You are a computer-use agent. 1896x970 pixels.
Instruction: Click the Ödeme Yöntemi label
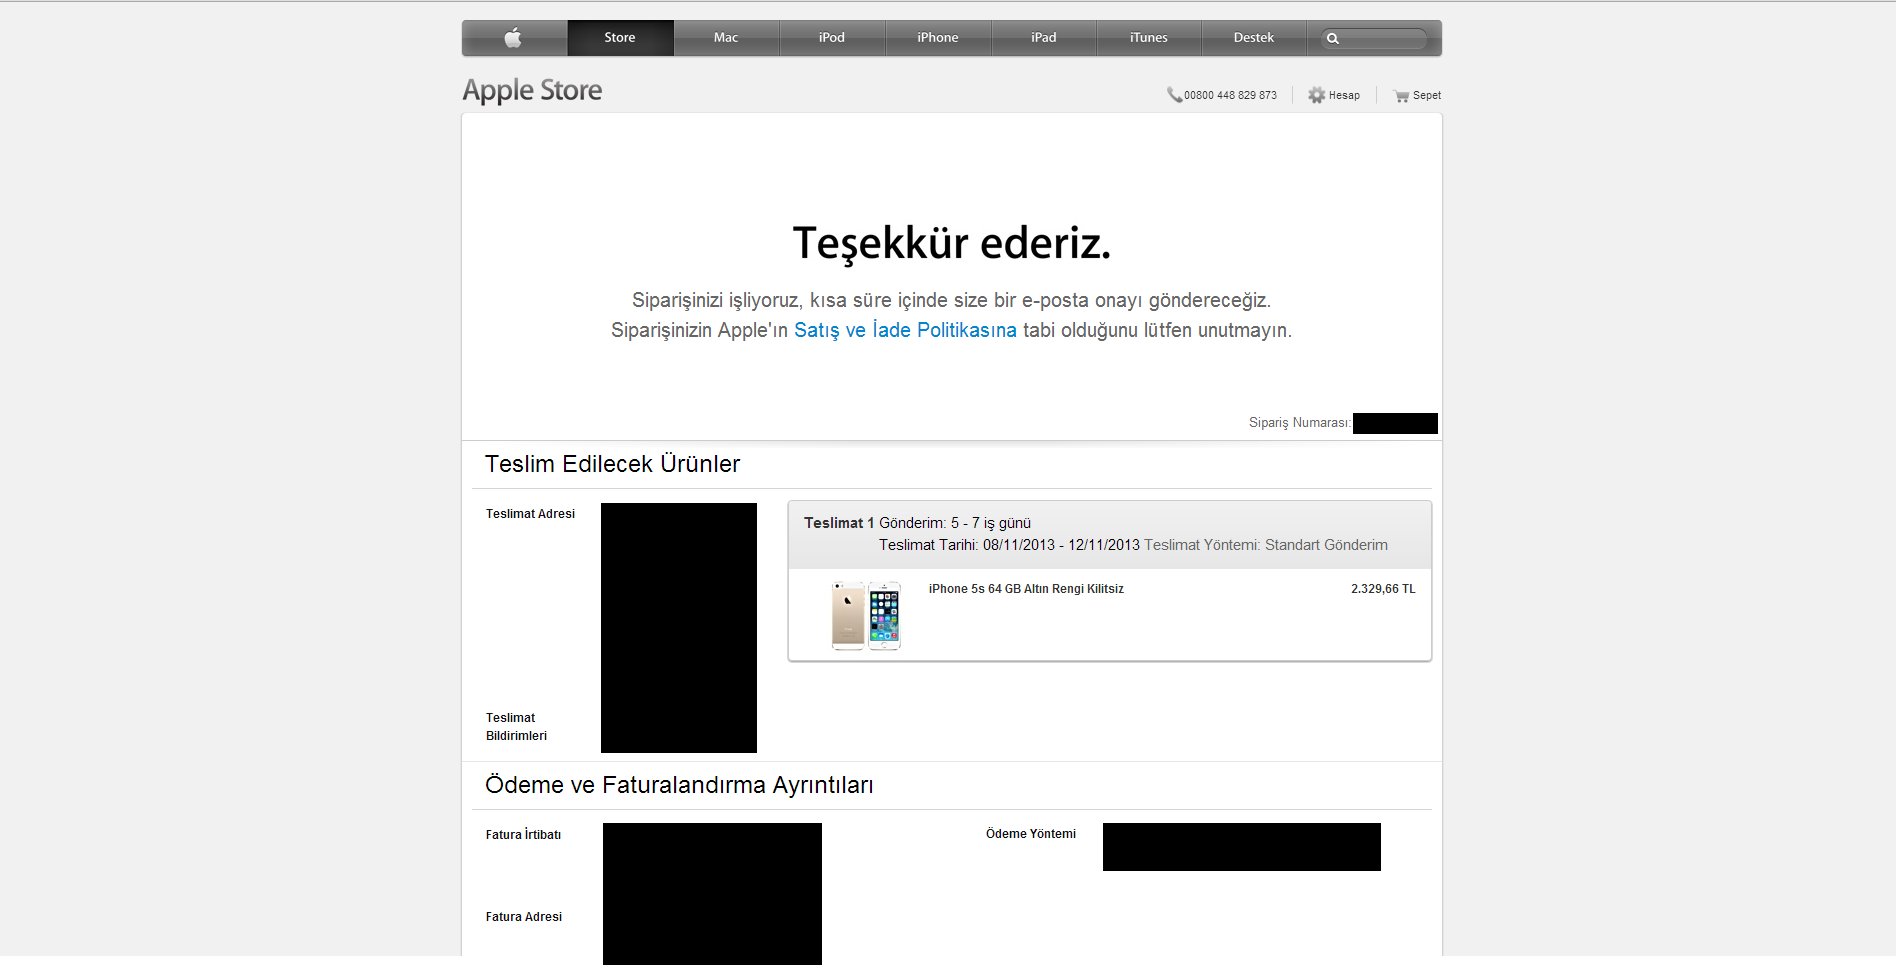[x=1031, y=834]
